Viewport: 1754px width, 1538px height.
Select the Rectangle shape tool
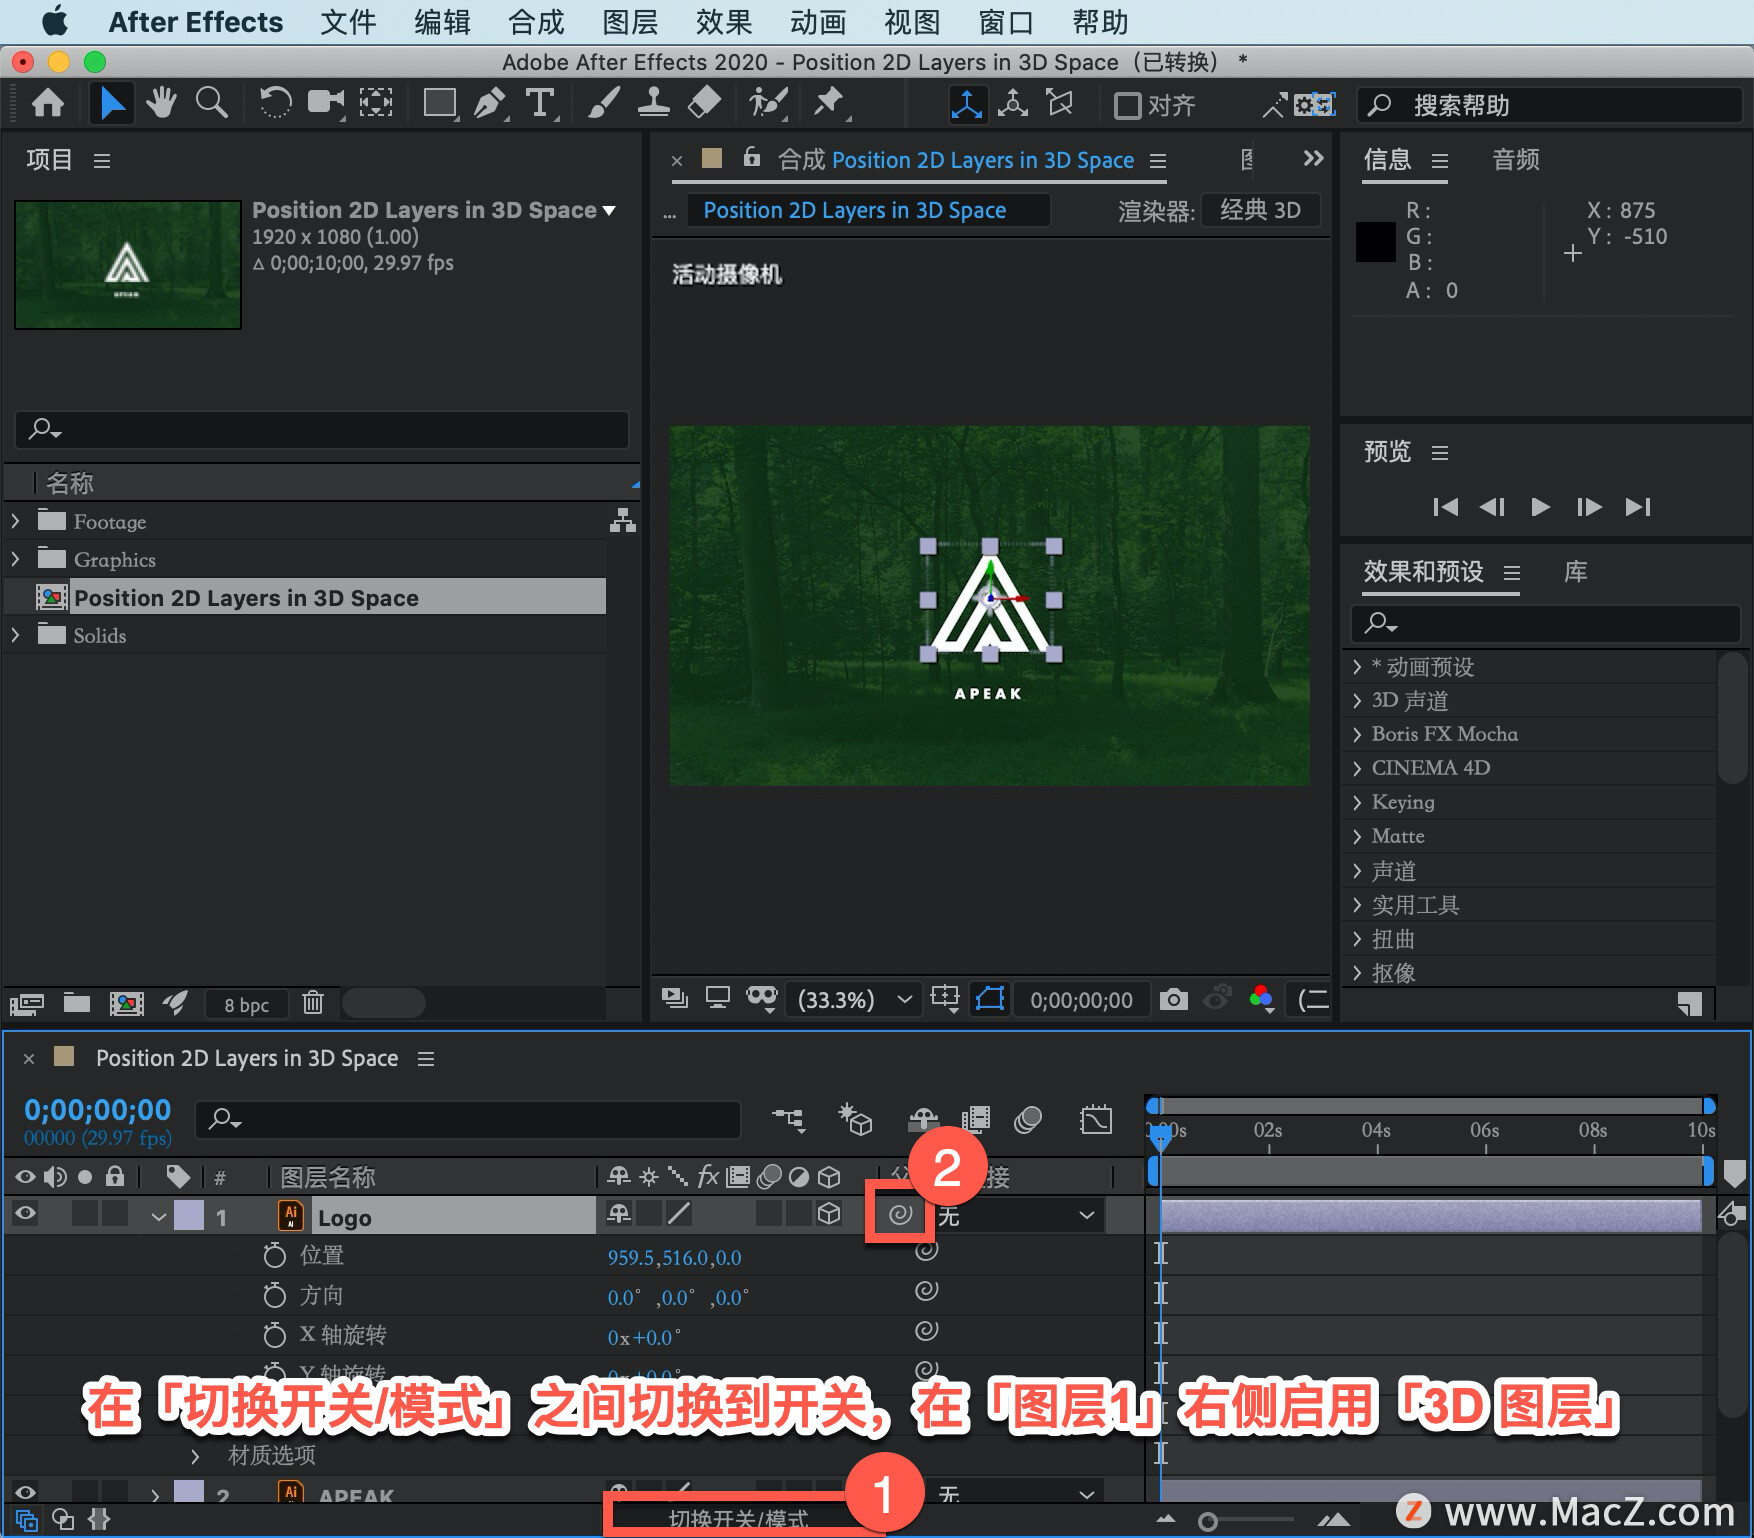[x=440, y=103]
